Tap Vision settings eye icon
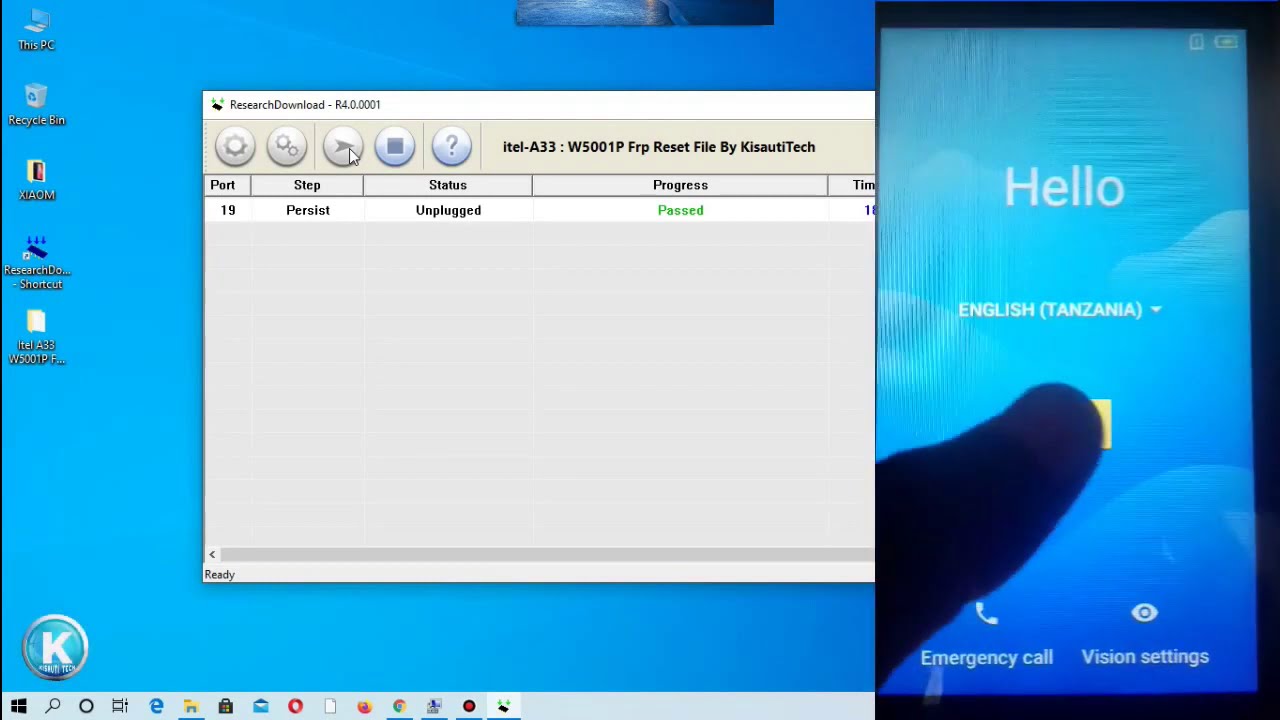This screenshot has height=720, width=1280. coord(1144,612)
